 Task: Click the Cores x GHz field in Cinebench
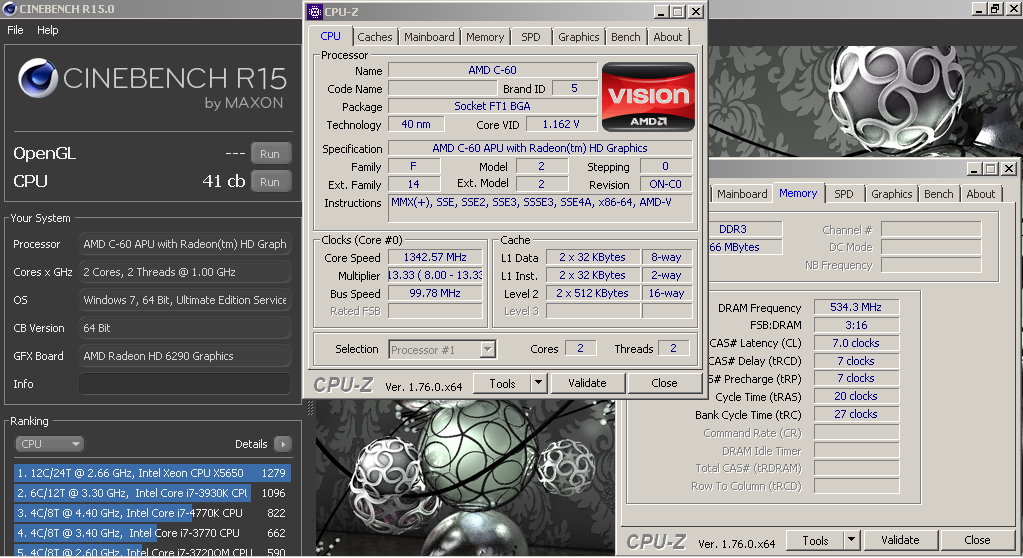tap(185, 272)
